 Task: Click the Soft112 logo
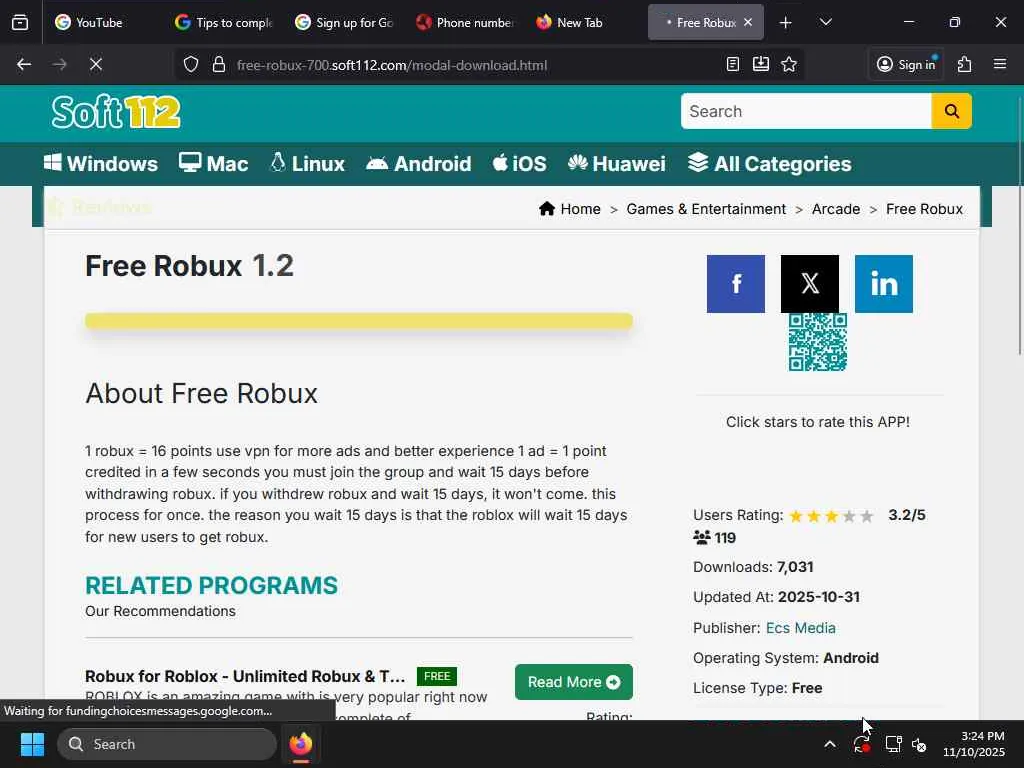click(x=116, y=112)
